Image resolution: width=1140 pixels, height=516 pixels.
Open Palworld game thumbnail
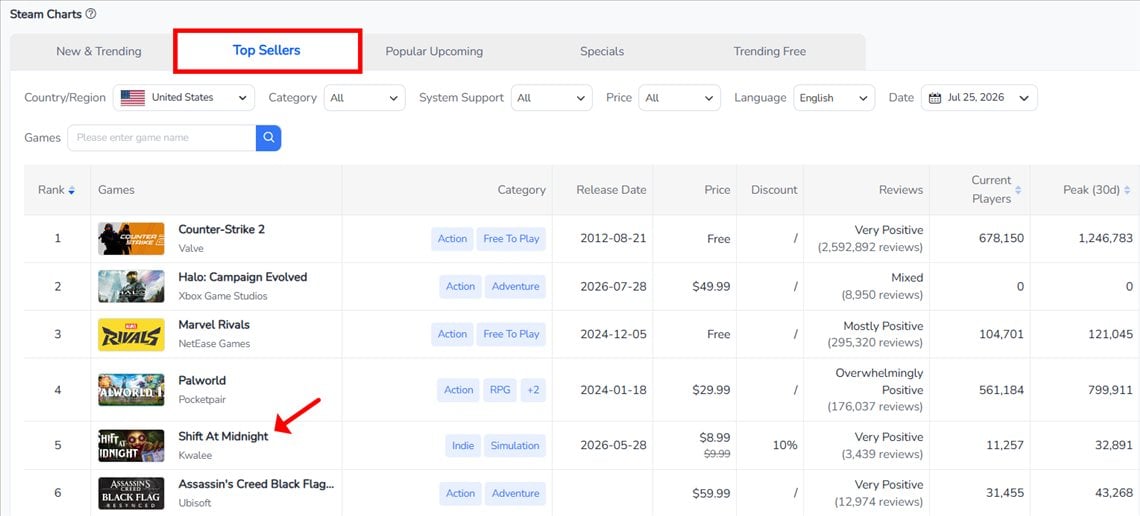pos(132,390)
